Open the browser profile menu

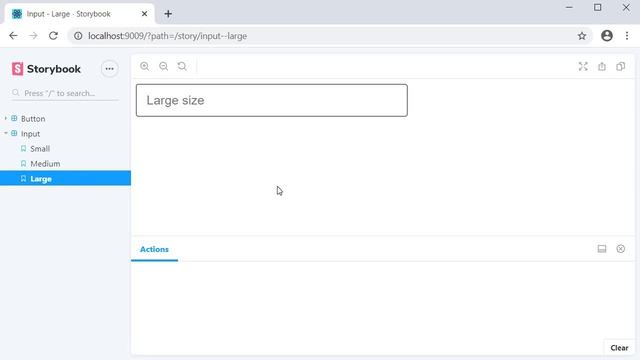[x=607, y=36]
